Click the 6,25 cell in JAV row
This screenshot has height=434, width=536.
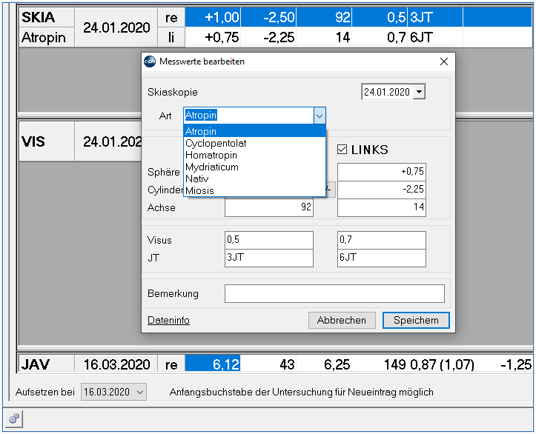324,364
